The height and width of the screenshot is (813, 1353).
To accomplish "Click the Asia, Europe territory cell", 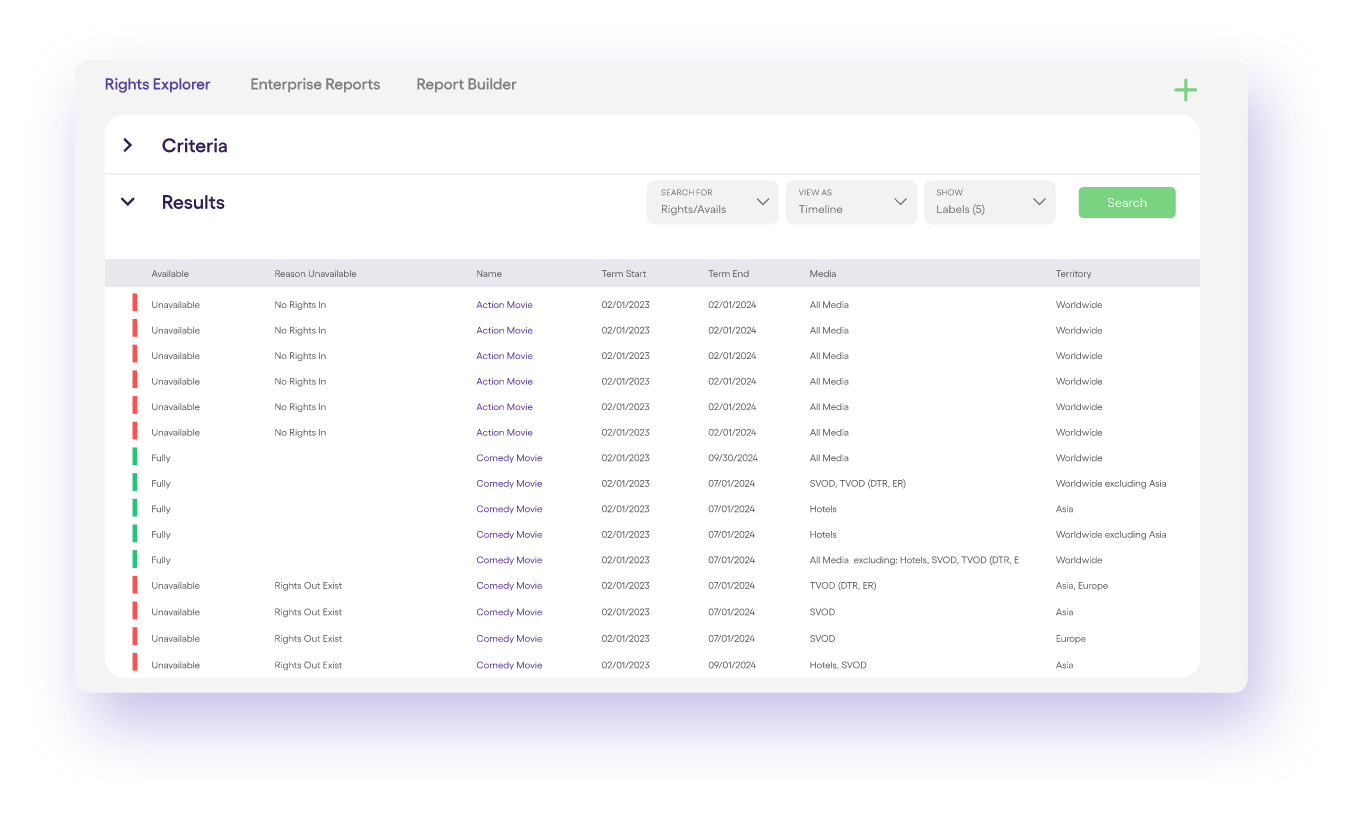I will point(1082,586).
